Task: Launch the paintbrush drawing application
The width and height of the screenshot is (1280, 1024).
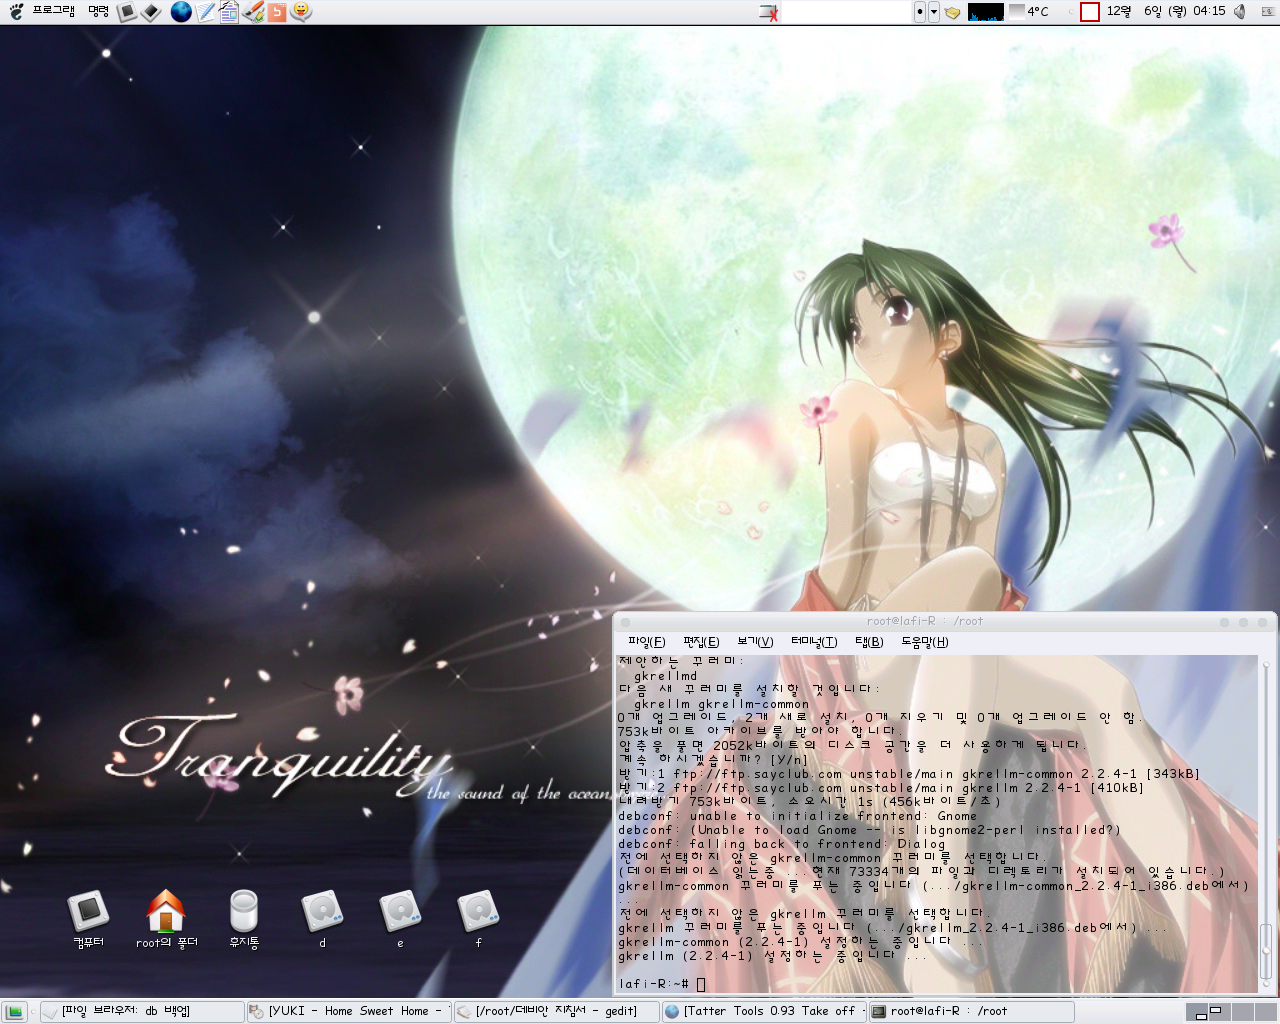Action: click(x=253, y=12)
